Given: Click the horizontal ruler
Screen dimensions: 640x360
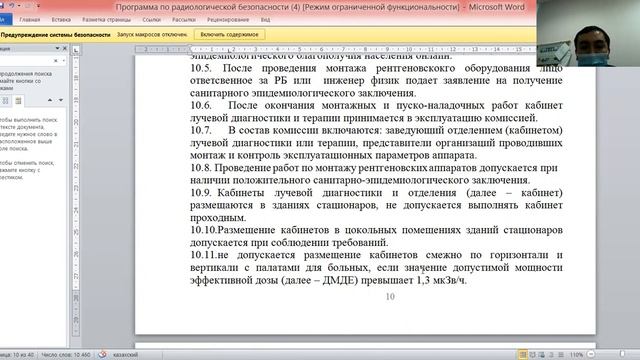Looking at the screenshot, I should (336, 49).
